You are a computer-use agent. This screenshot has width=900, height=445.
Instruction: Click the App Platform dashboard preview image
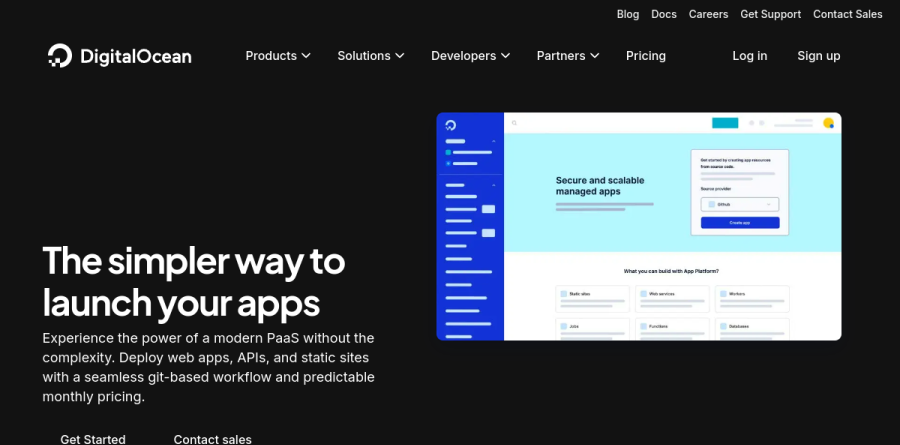(x=639, y=226)
